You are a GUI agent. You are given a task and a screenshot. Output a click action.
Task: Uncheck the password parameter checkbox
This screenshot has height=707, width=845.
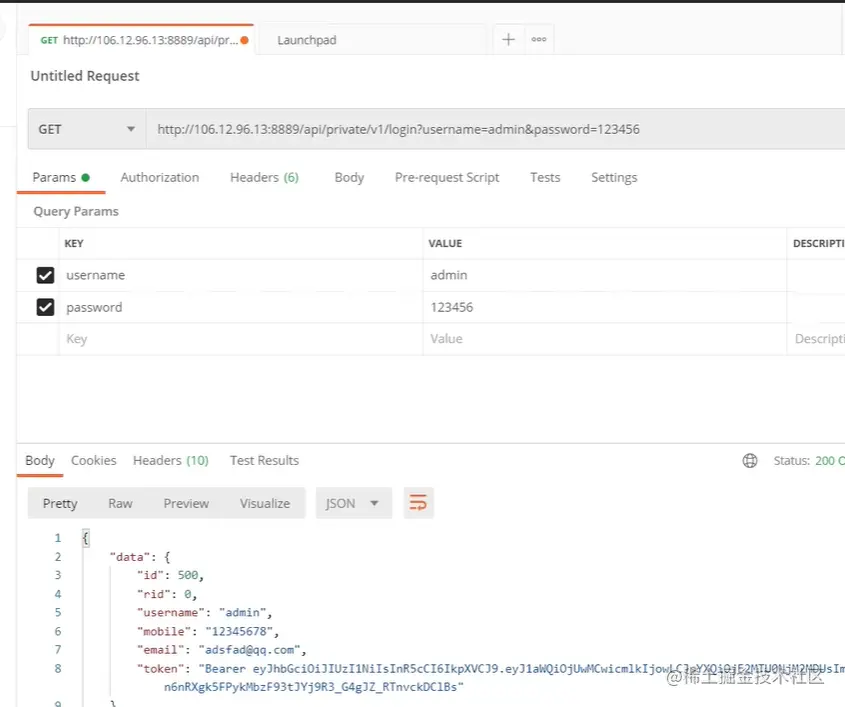click(45, 307)
